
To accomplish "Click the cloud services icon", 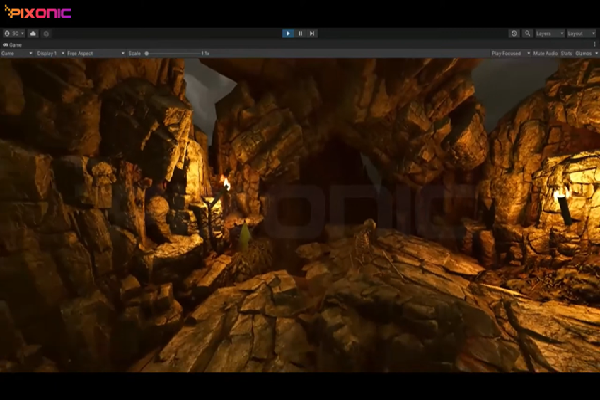I will pyautogui.click(x=33, y=33).
